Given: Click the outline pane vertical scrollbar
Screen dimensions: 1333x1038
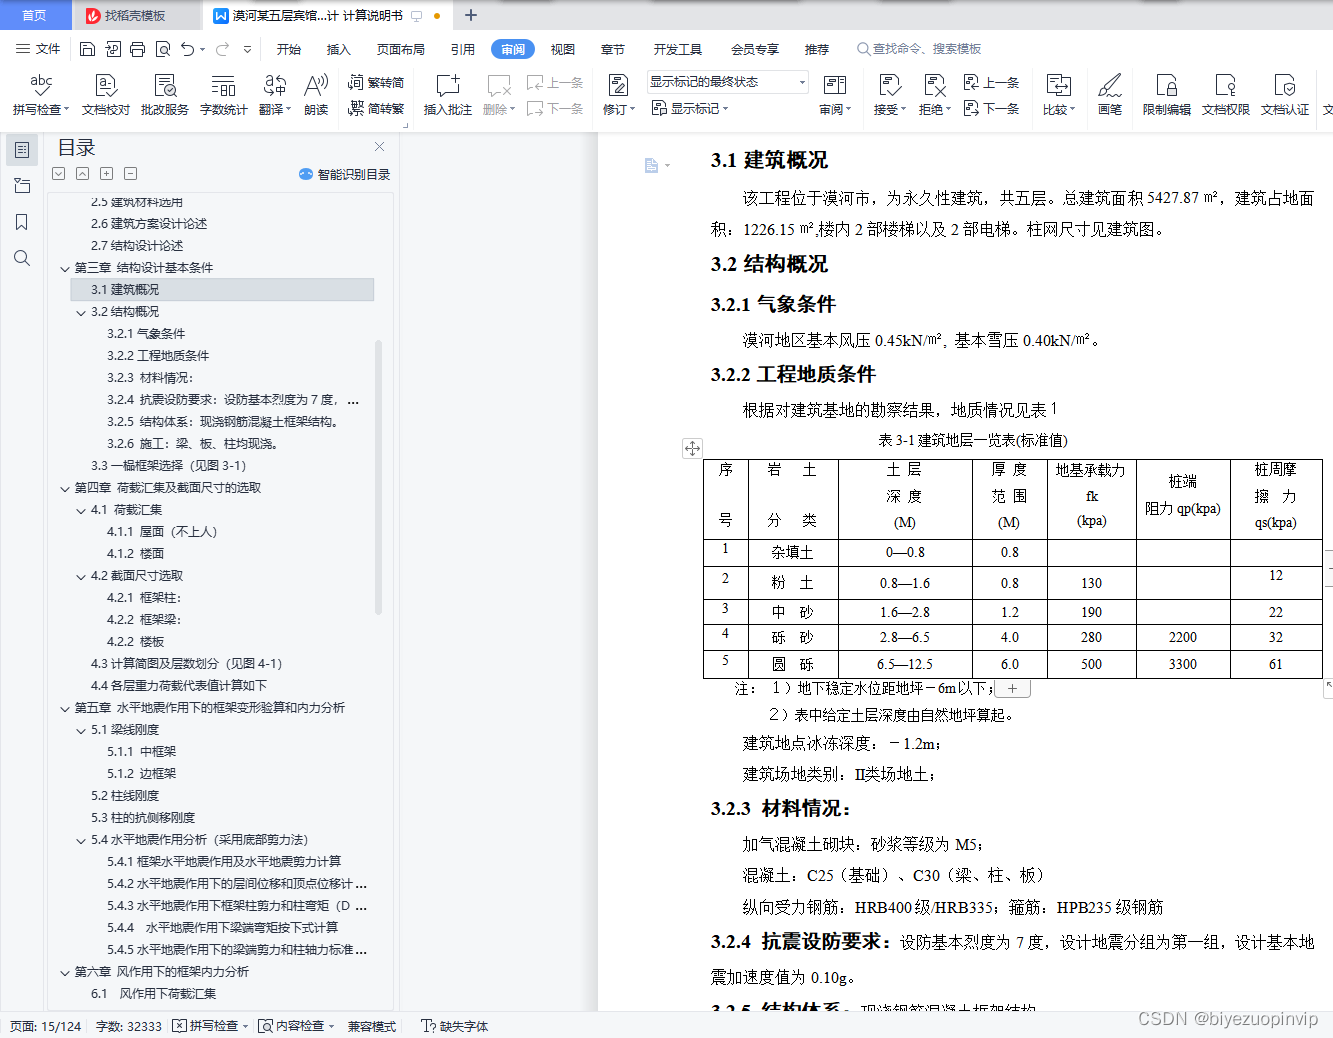Looking at the screenshot, I should pyautogui.click(x=378, y=477).
